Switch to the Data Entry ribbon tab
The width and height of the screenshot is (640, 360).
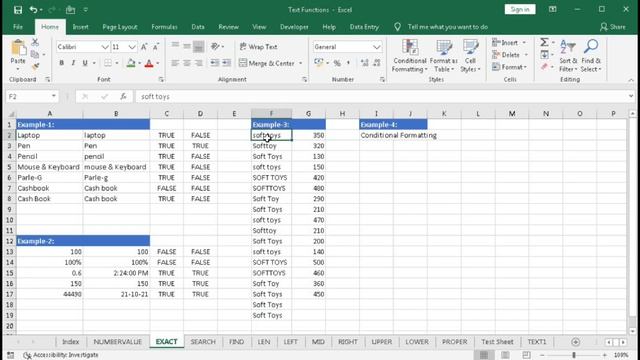click(364, 27)
